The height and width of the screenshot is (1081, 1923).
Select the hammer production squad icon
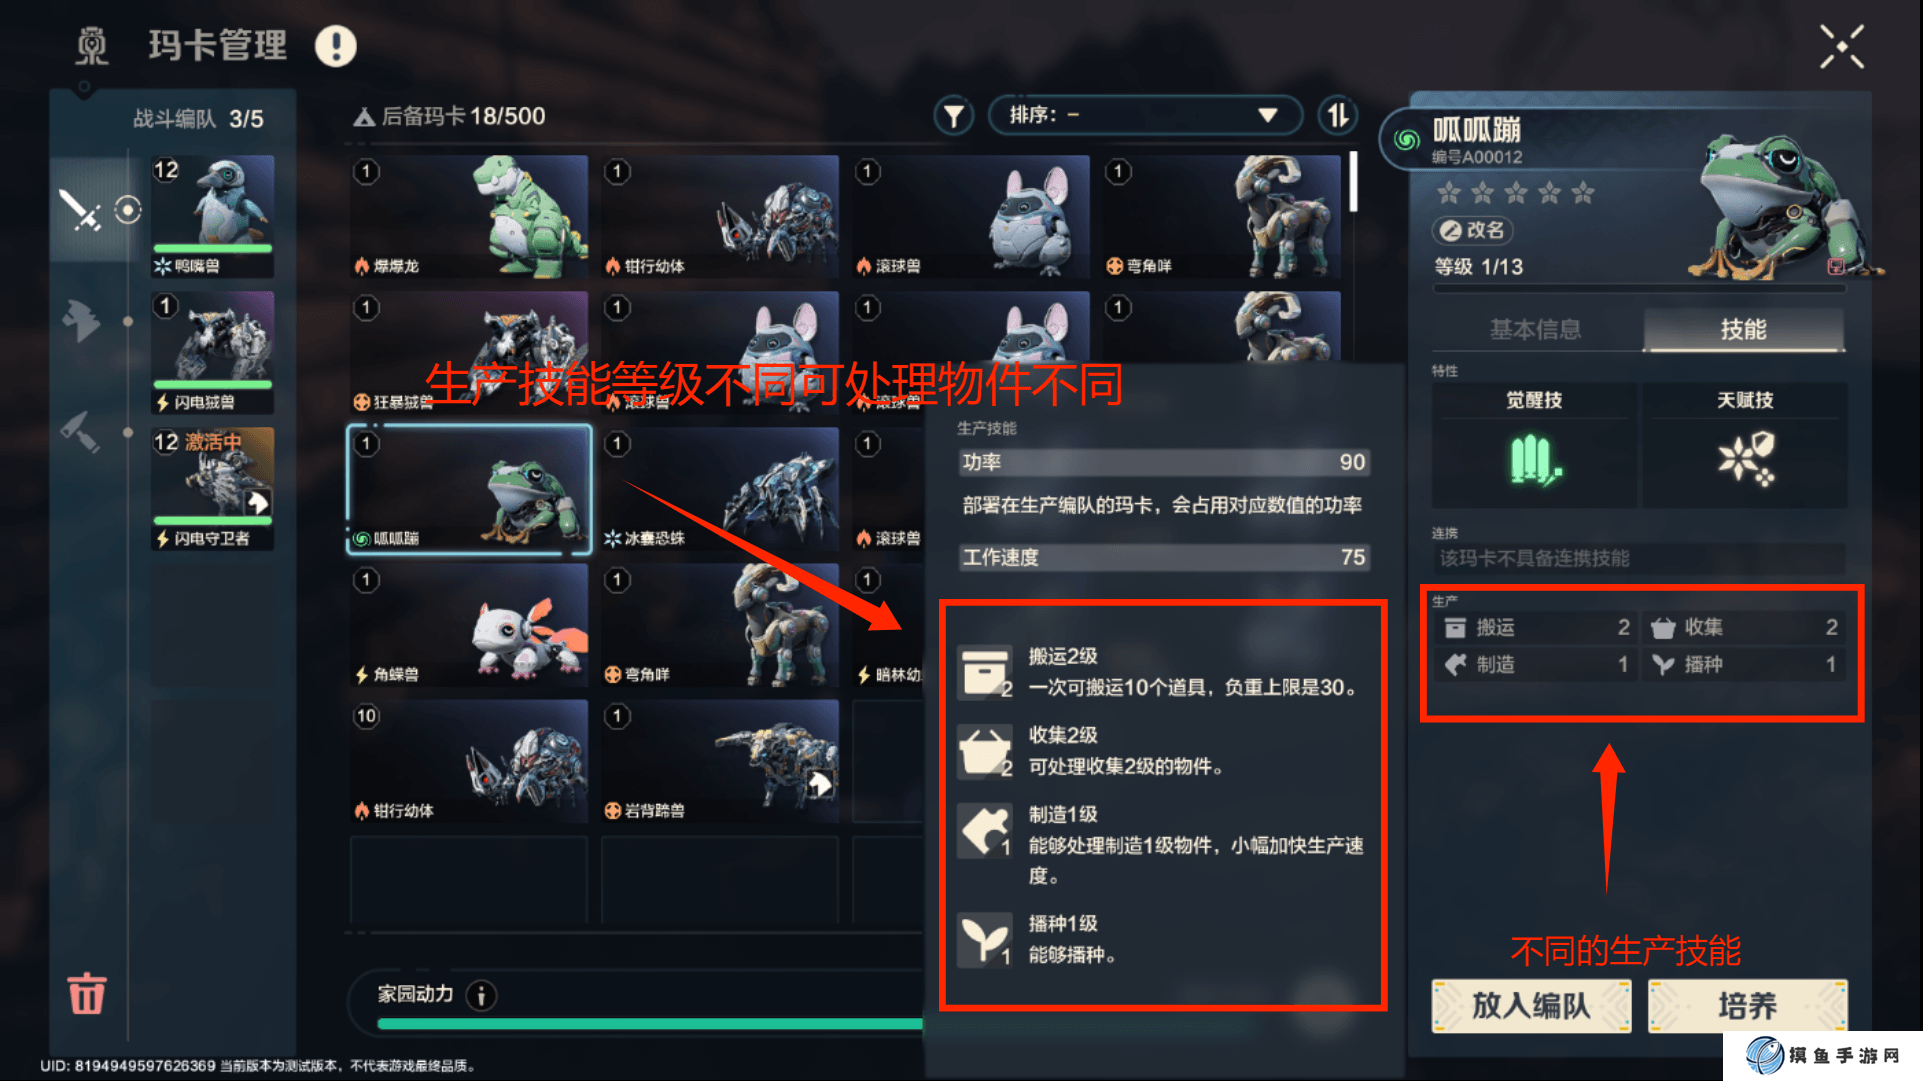[80, 431]
